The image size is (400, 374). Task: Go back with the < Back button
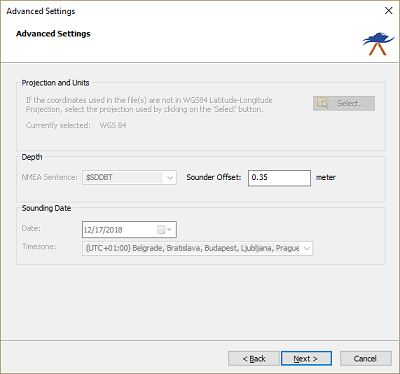[x=254, y=358]
